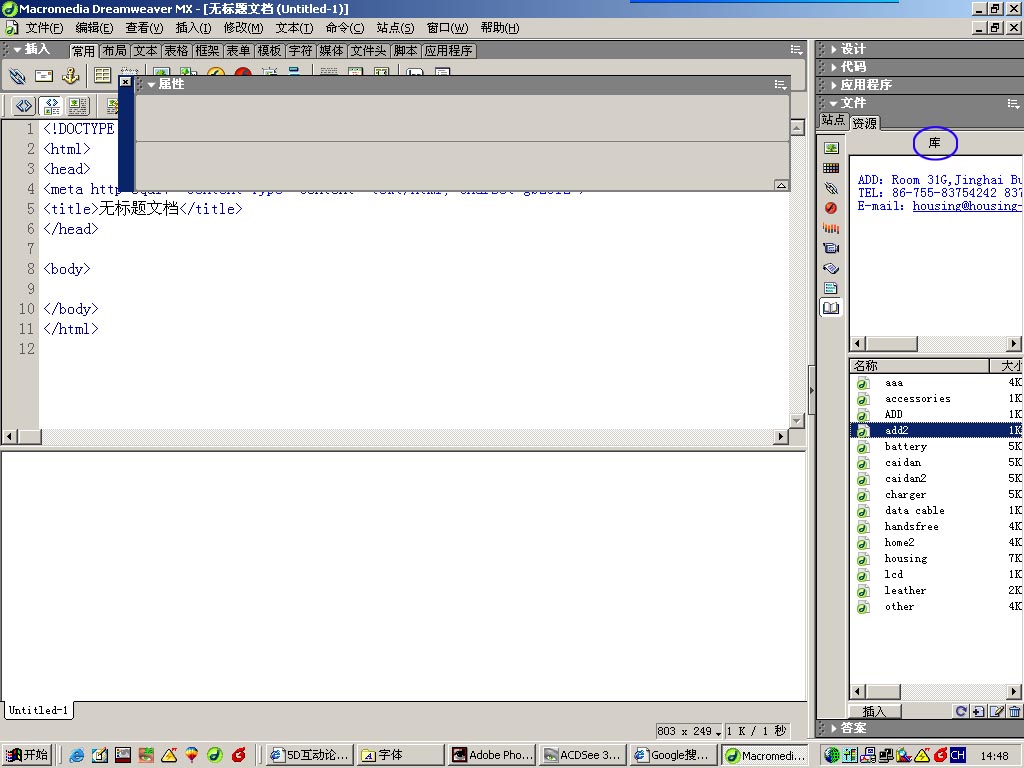1024x768 pixels.
Task: Collapse the 属性 properties panel
Action: tap(152, 85)
